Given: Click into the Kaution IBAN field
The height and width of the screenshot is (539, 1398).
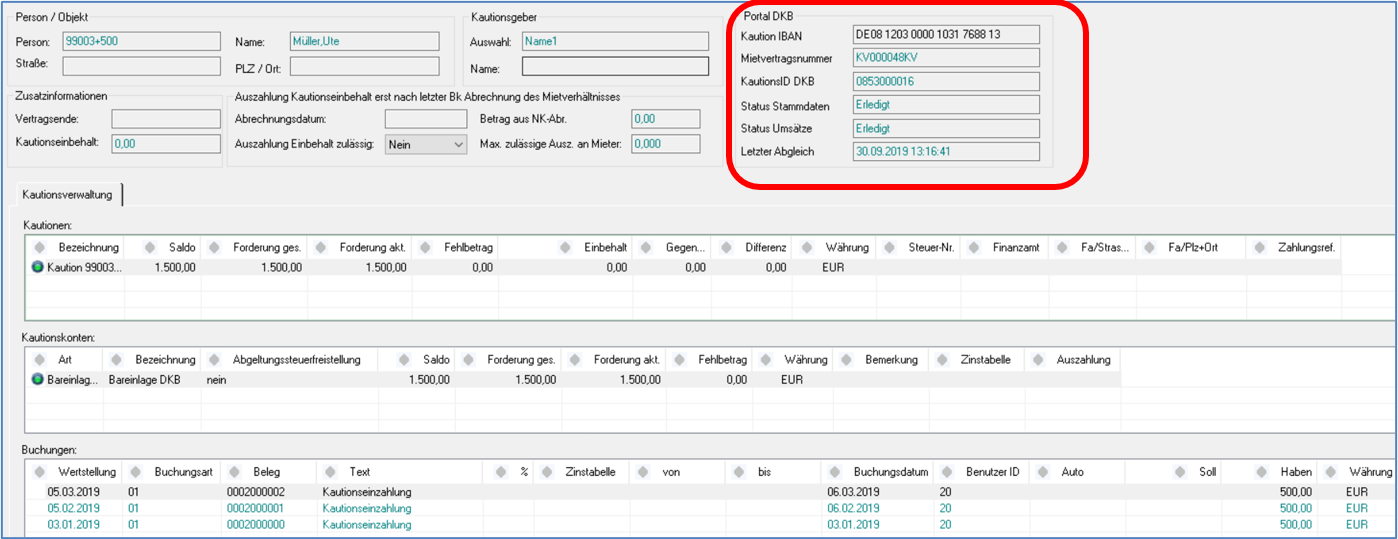Looking at the screenshot, I should (945, 35).
